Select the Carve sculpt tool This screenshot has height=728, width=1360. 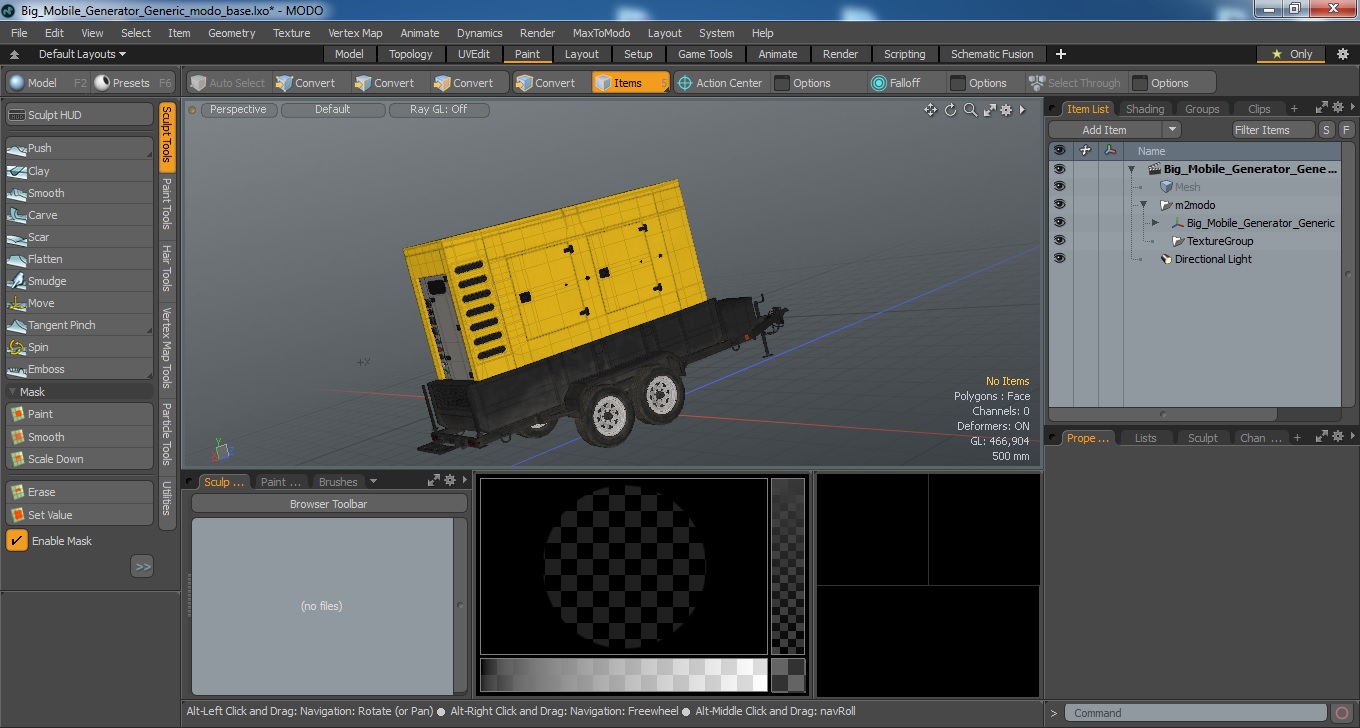coord(80,215)
